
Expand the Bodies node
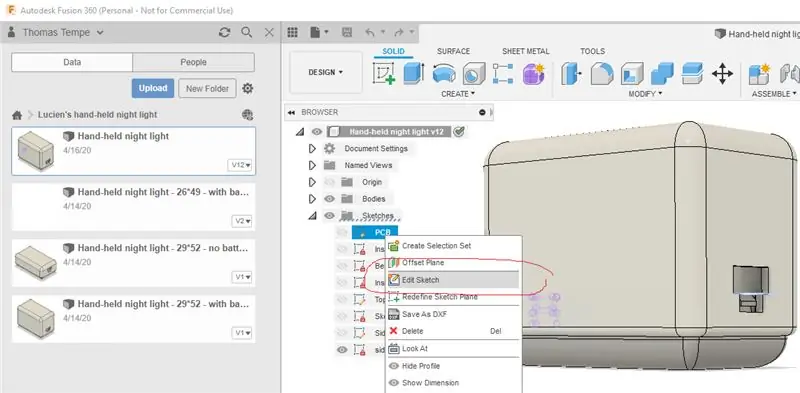312,199
